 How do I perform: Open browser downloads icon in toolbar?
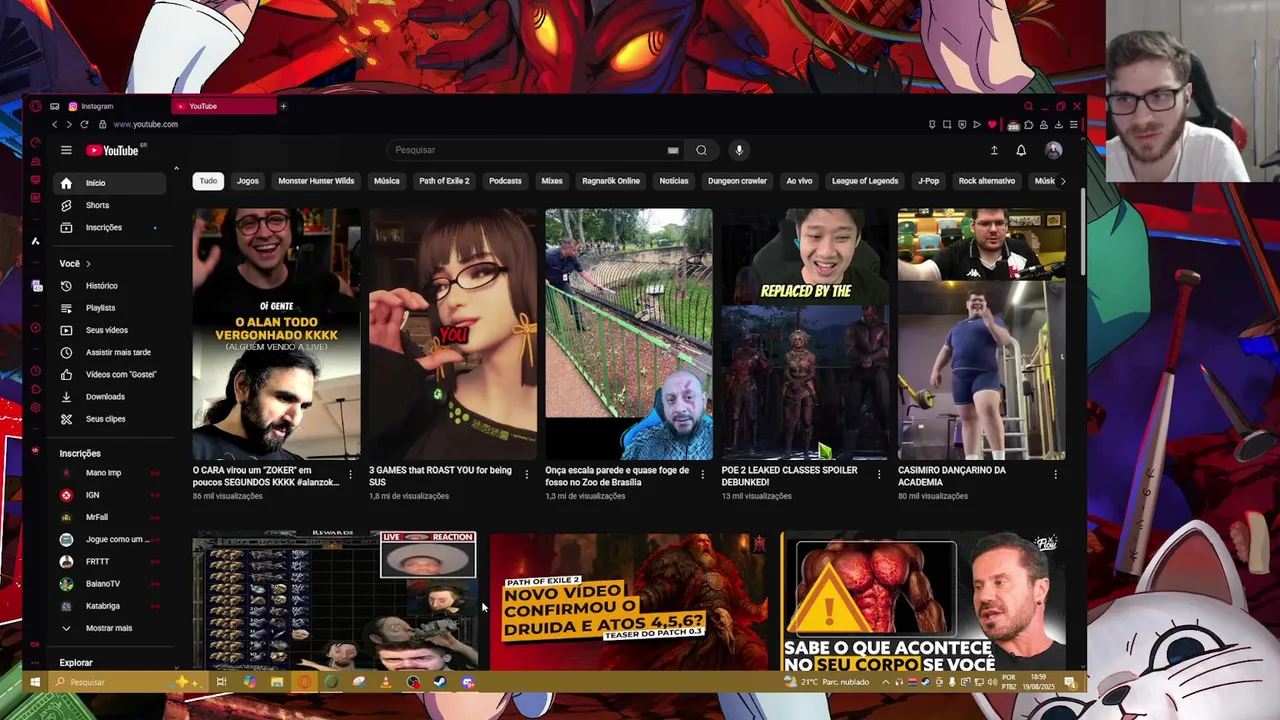(1059, 124)
